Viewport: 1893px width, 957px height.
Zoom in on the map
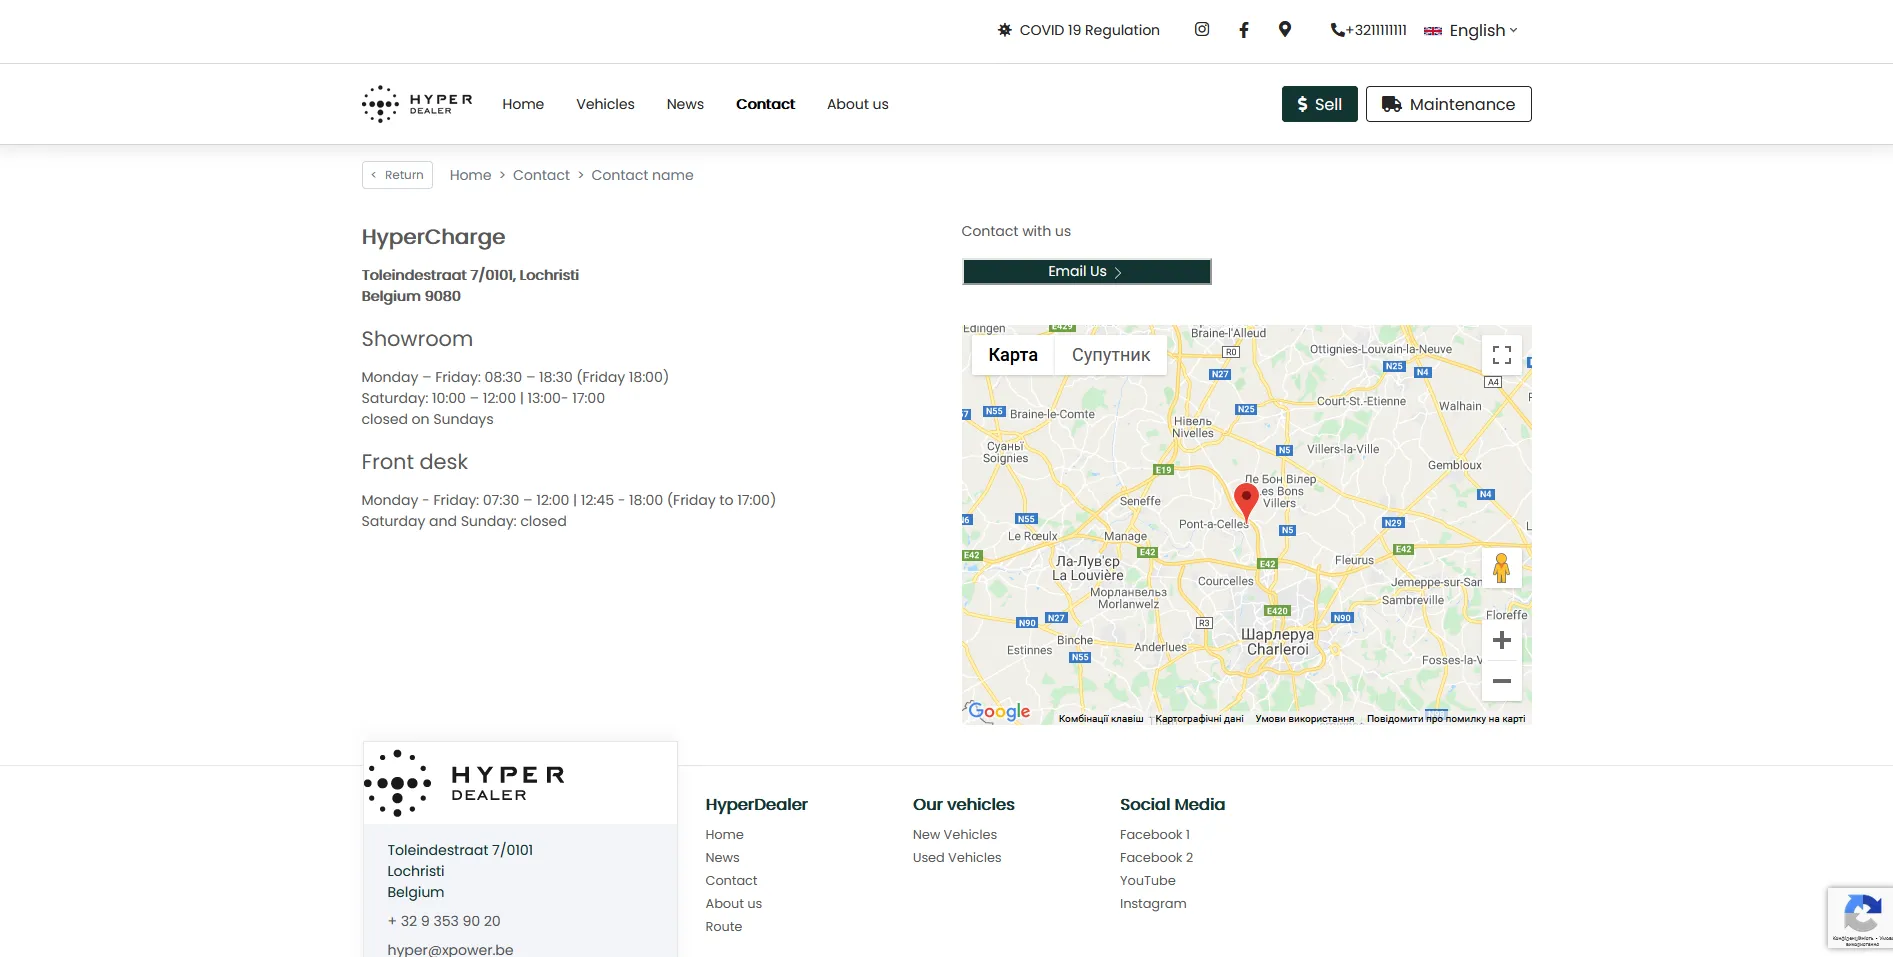[x=1501, y=640]
